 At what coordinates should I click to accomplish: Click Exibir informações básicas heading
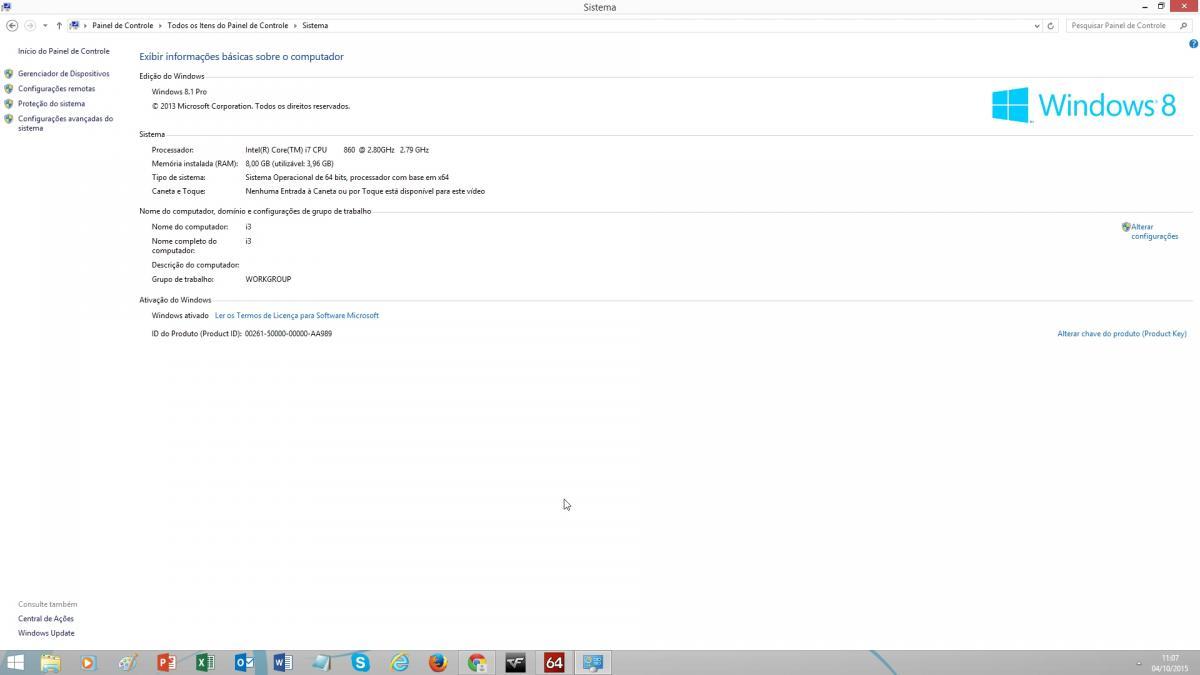click(241, 57)
